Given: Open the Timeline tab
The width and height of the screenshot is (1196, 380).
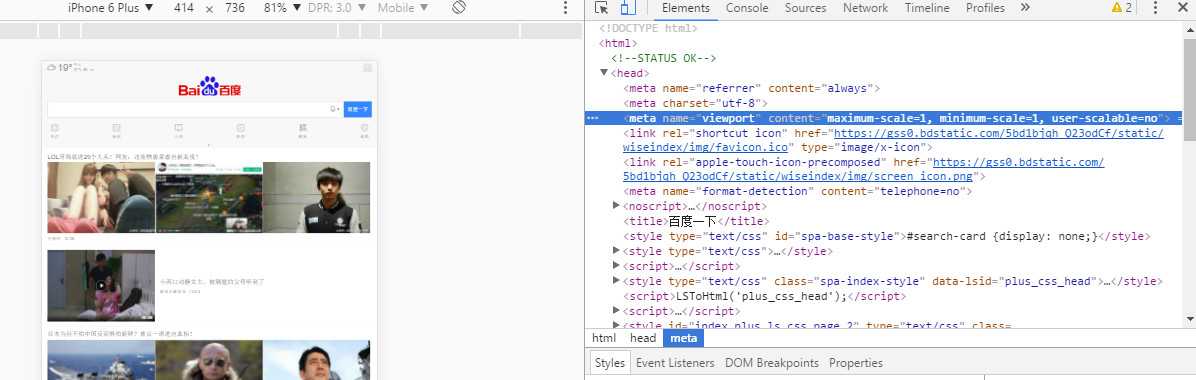Looking at the screenshot, I should (928, 8).
